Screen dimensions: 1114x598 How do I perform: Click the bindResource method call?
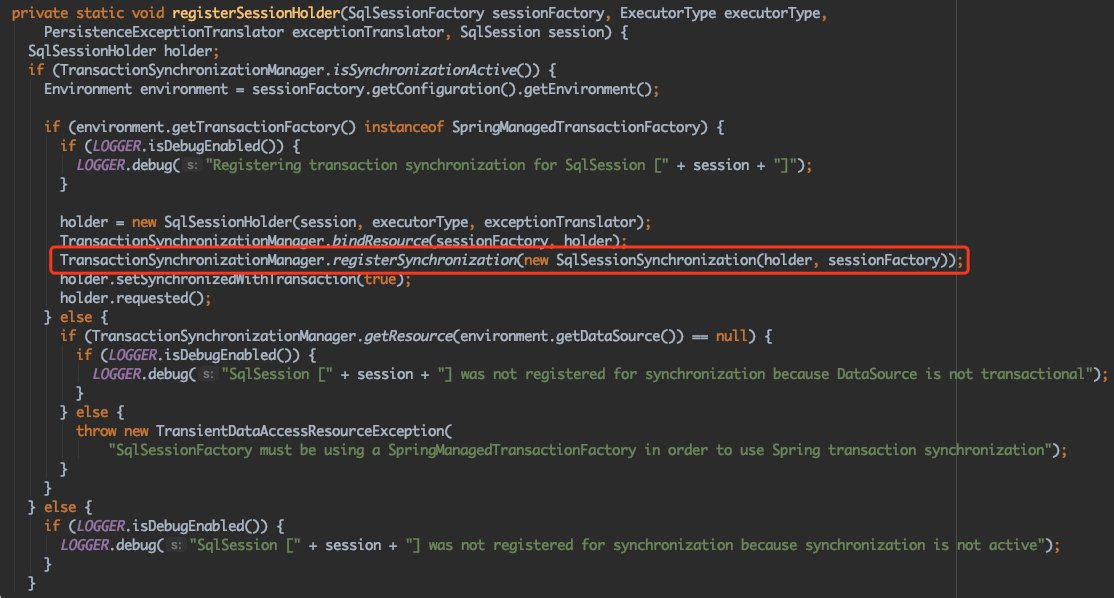click(381, 241)
